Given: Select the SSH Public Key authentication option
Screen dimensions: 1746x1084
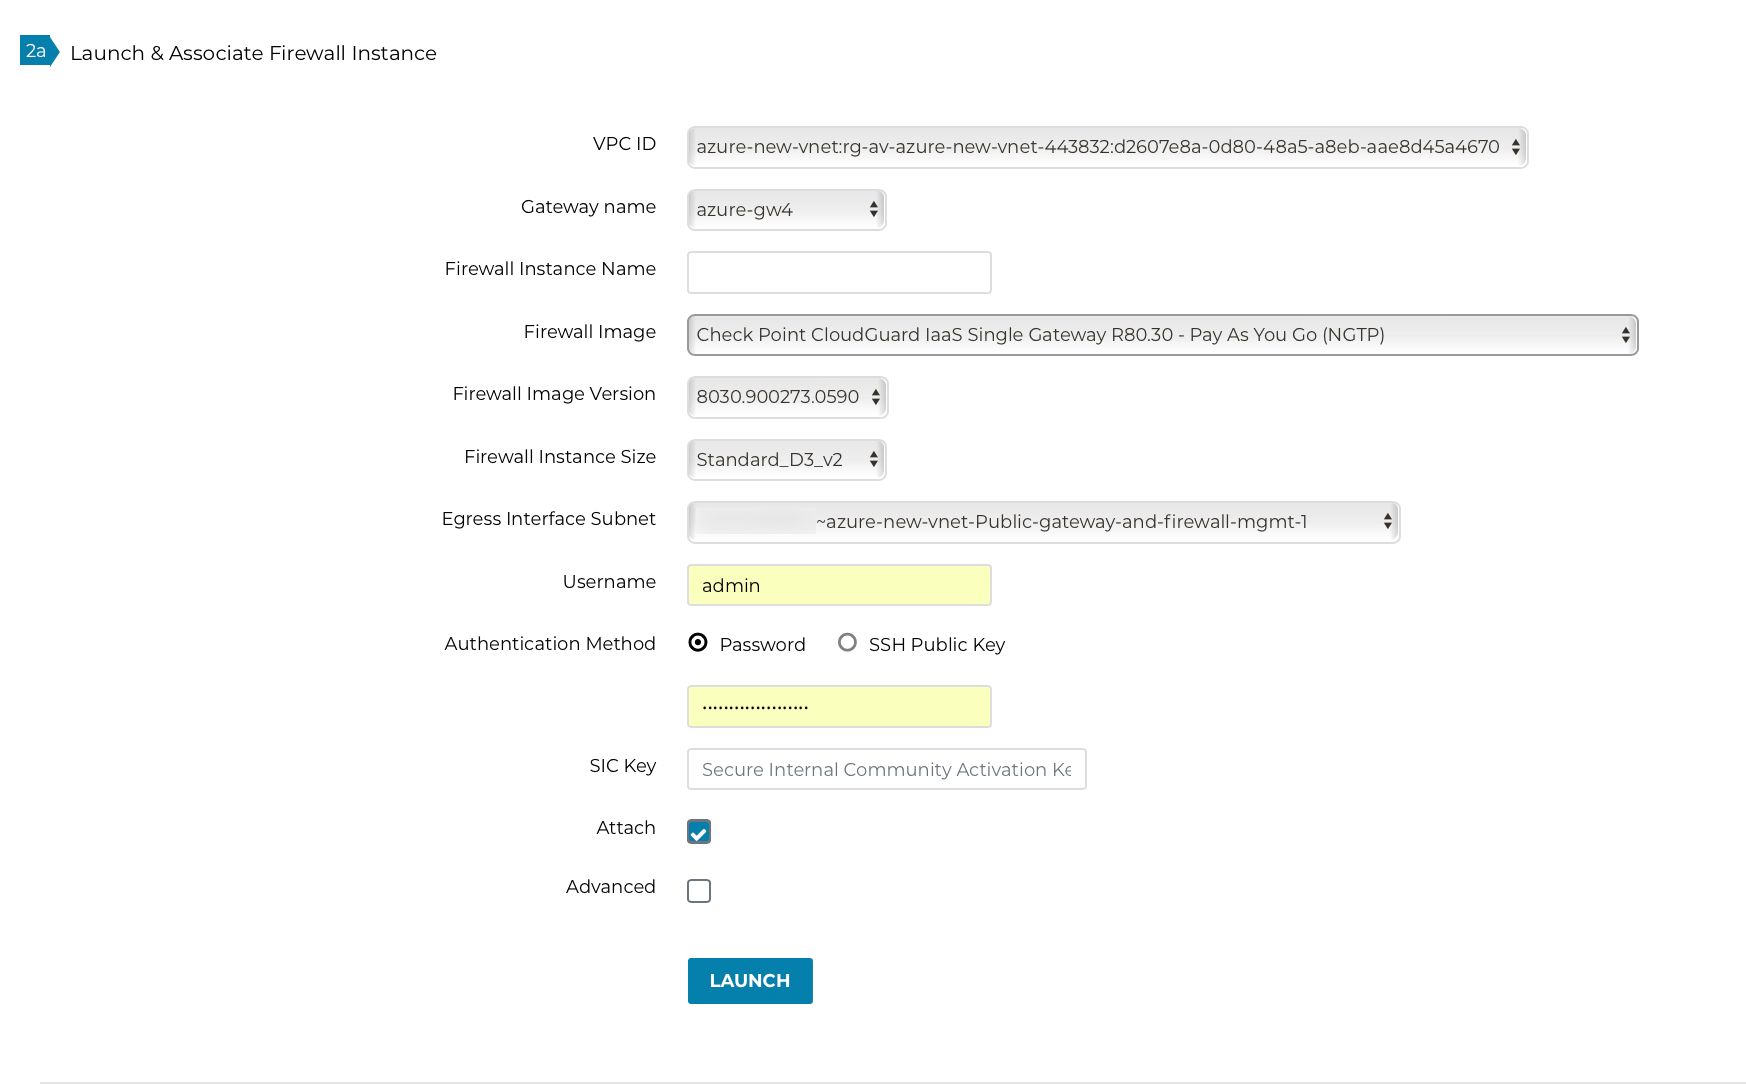Looking at the screenshot, I should [847, 642].
